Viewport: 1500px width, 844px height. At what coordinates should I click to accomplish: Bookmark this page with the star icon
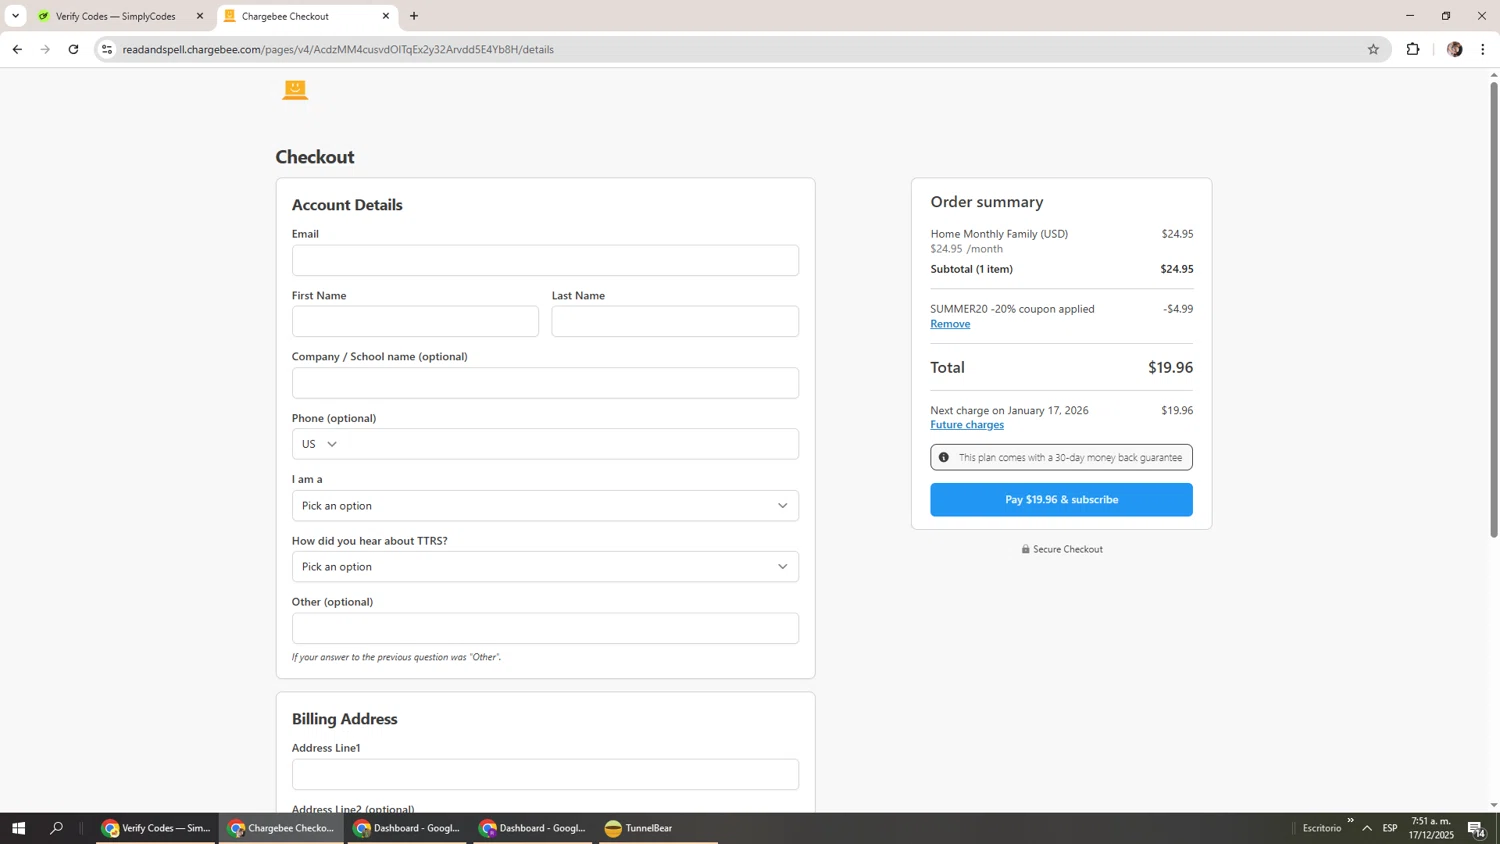coord(1373,49)
